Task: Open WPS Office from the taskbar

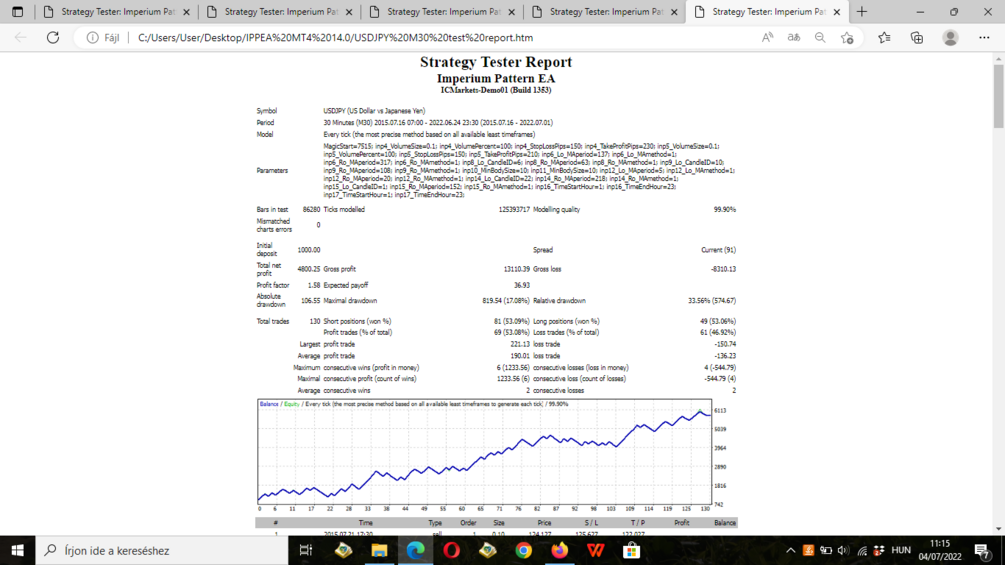Action: pos(595,550)
